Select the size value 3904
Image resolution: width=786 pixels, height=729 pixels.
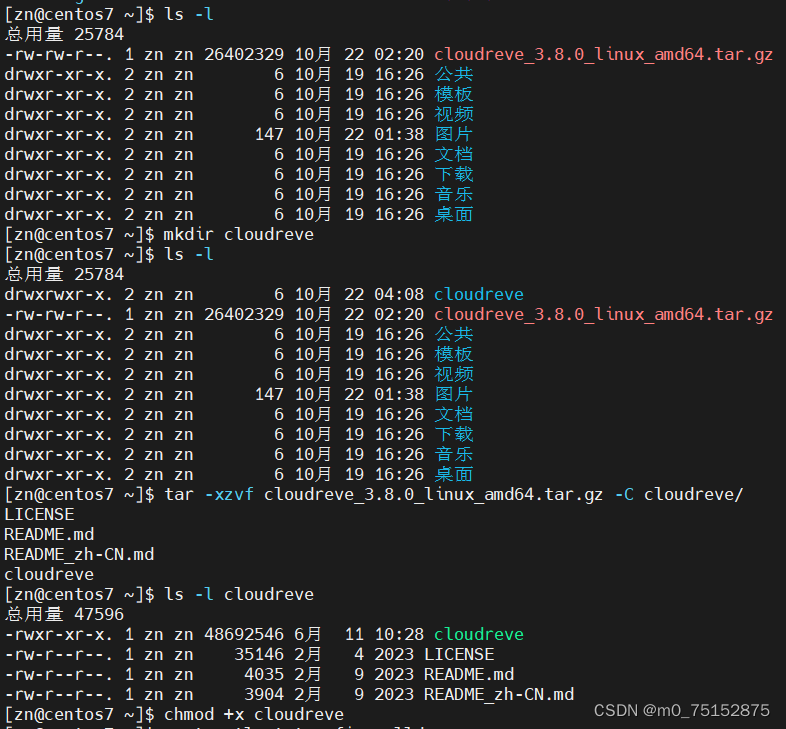tap(264, 695)
